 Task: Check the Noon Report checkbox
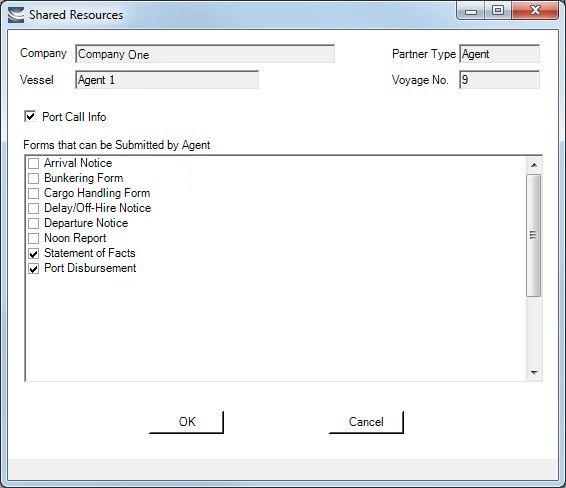click(x=34, y=239)
